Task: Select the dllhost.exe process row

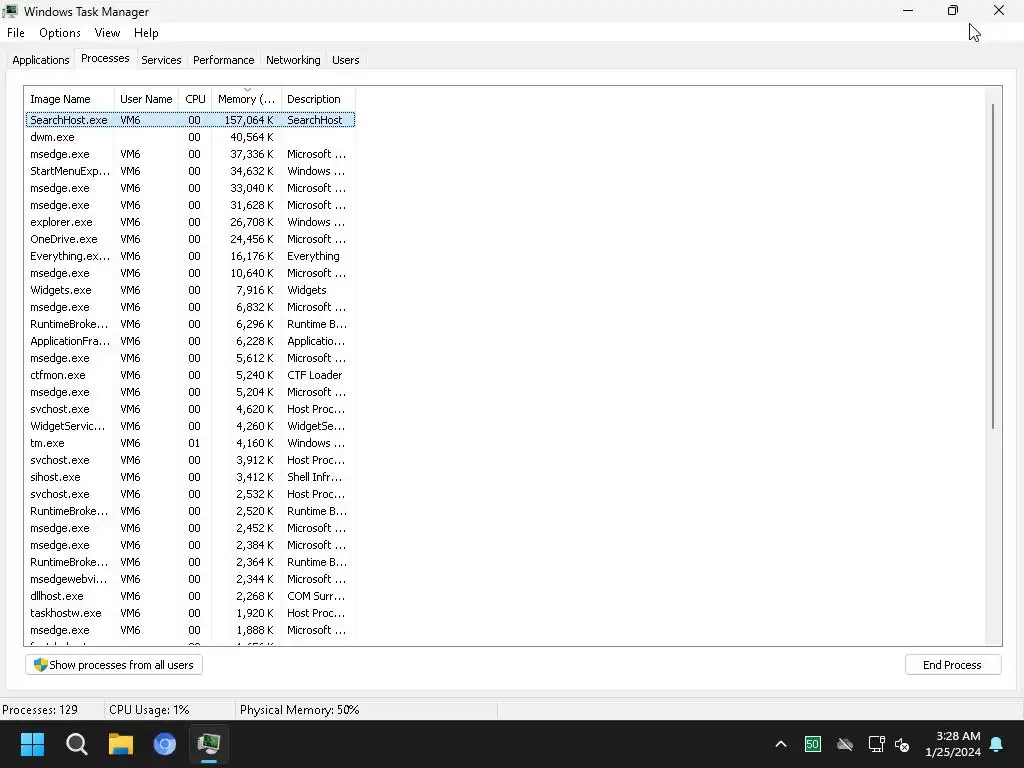Action: tap(190, 596)
